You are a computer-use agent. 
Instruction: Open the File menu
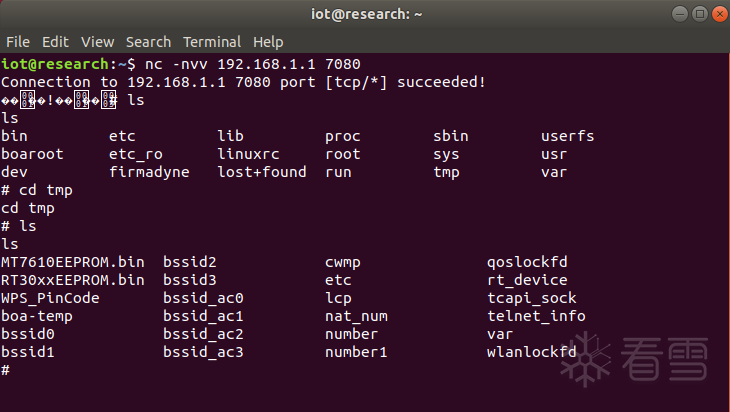(18, 42)
